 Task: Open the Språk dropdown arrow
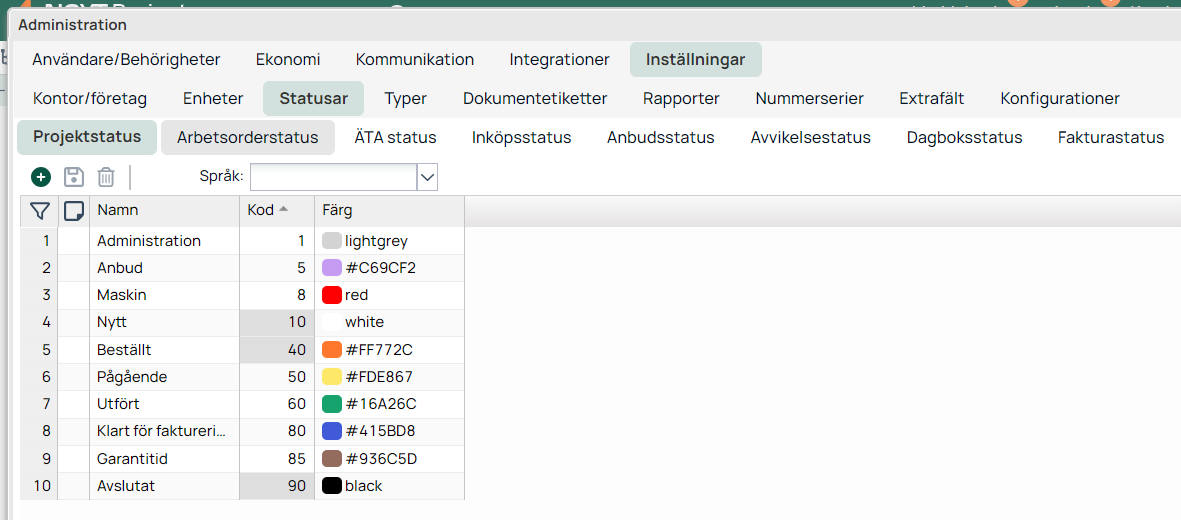pyautogui.click(x=427, y=177)
